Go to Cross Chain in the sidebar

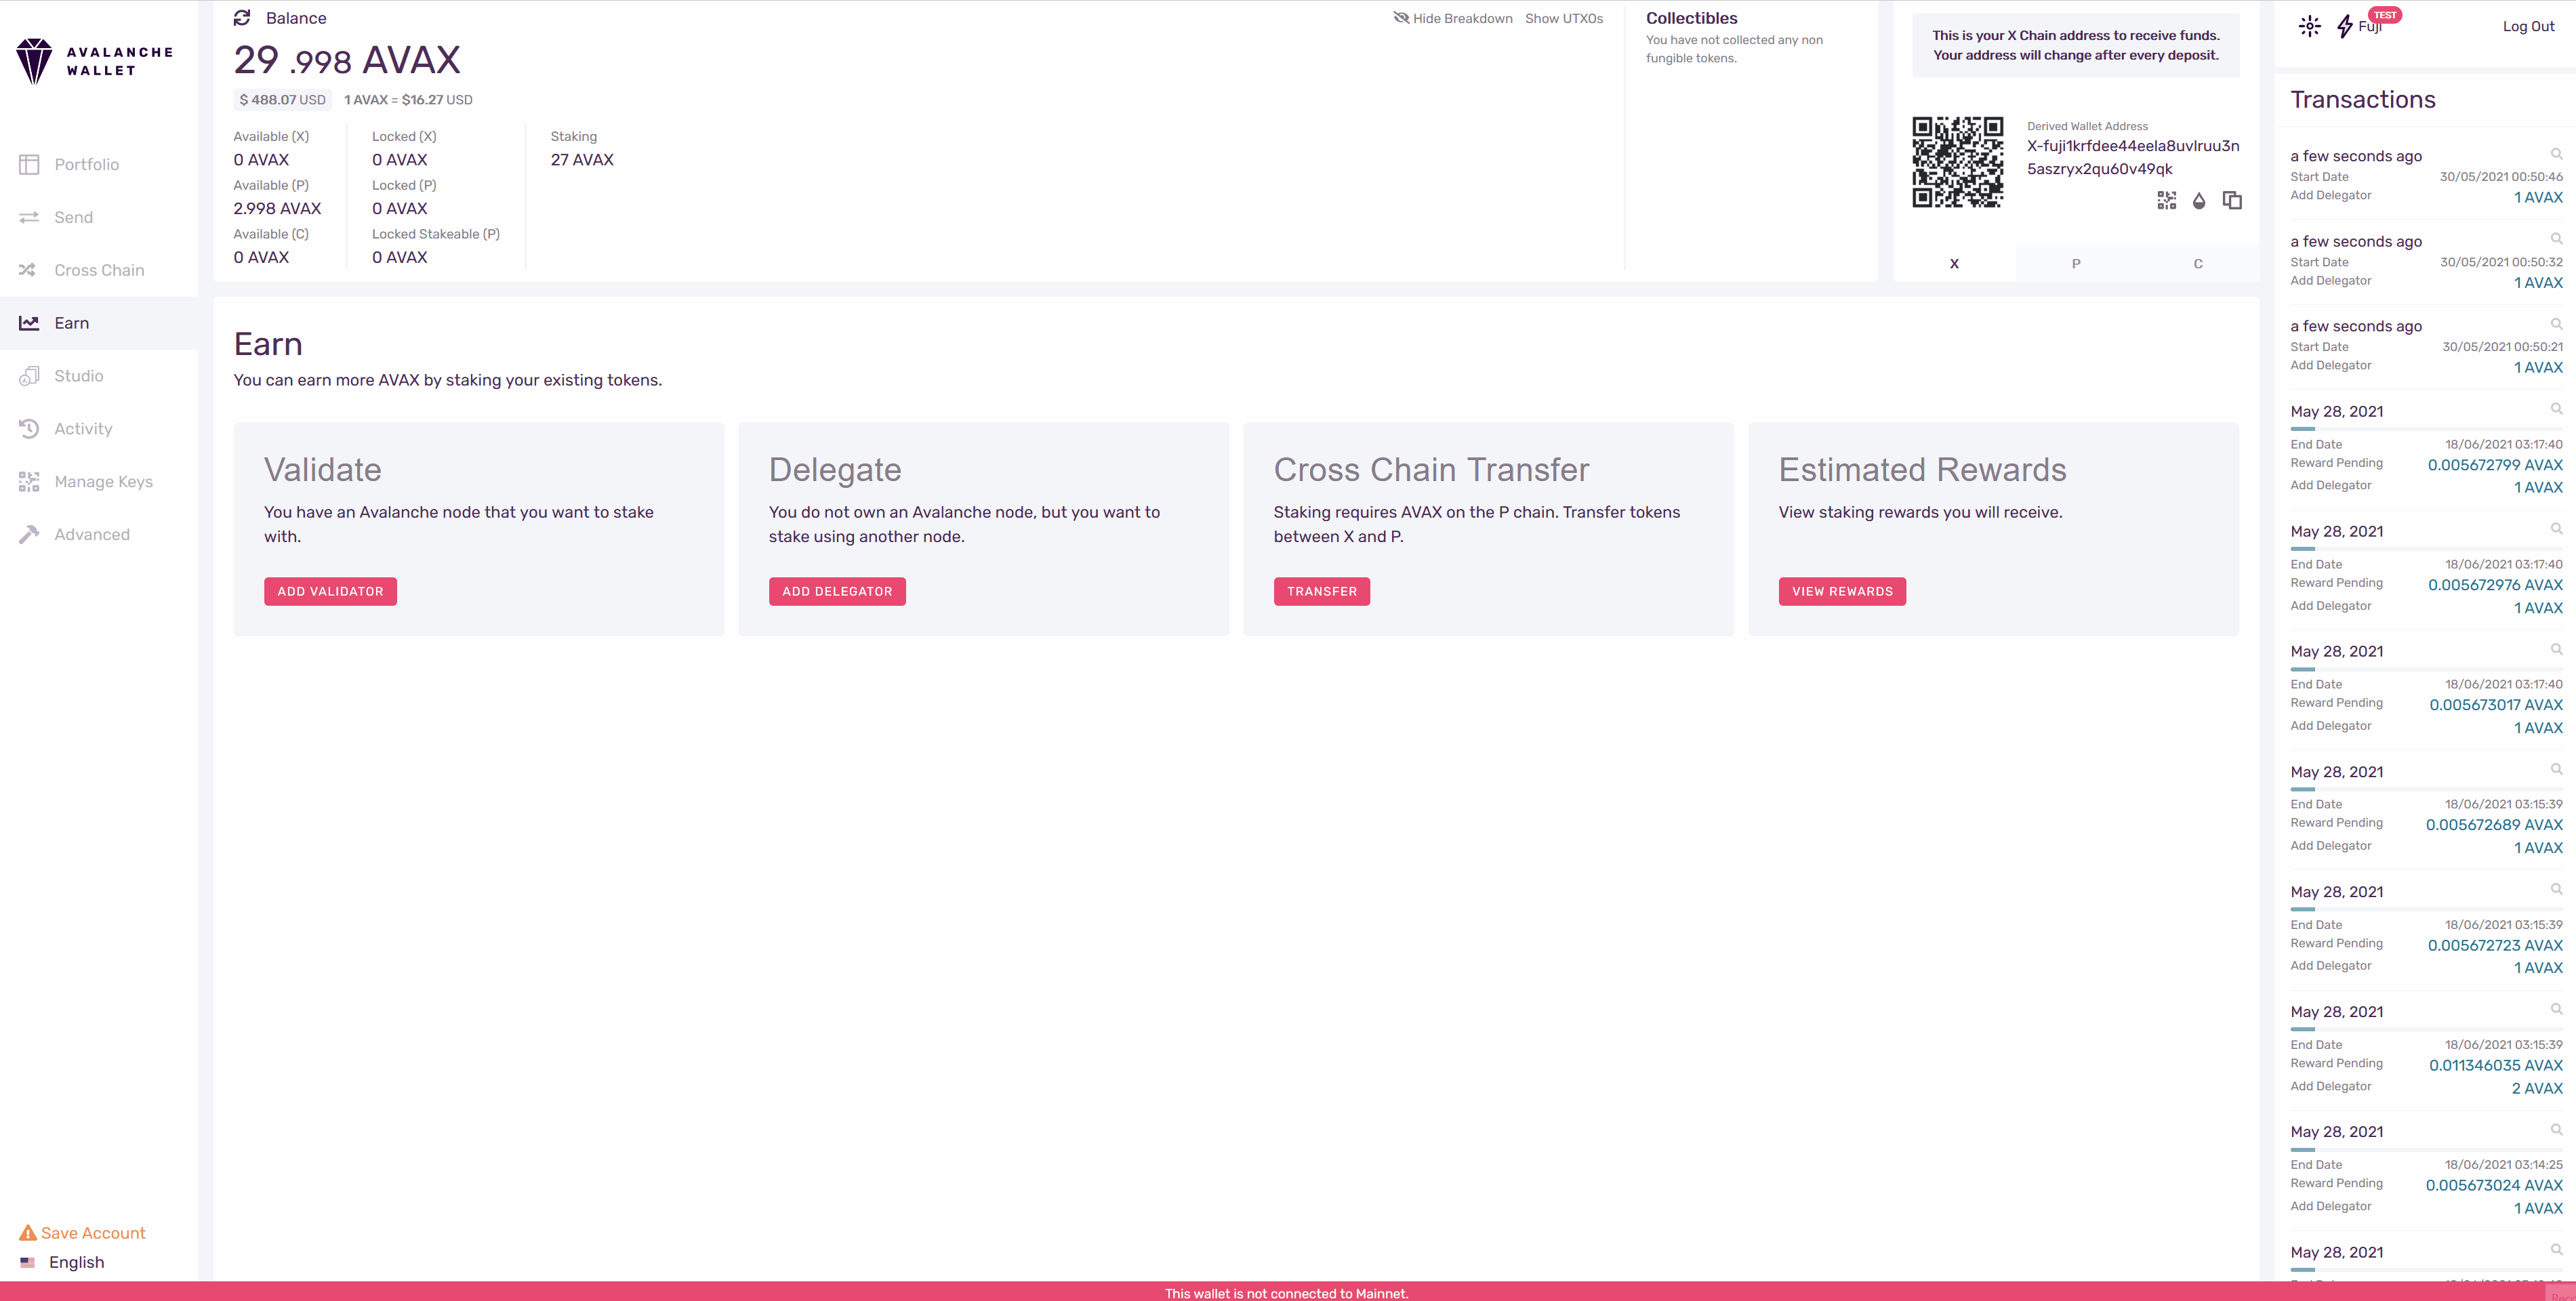tap(99, 270)
